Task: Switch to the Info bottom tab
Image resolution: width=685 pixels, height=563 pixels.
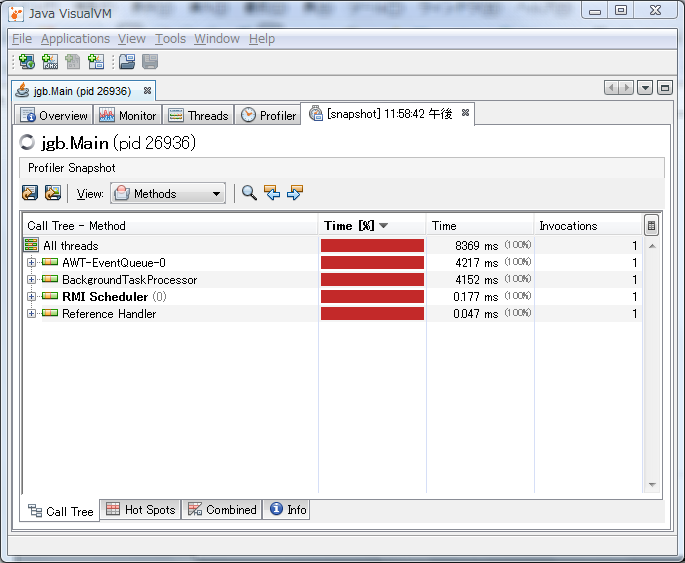Action: coord(287,510)
